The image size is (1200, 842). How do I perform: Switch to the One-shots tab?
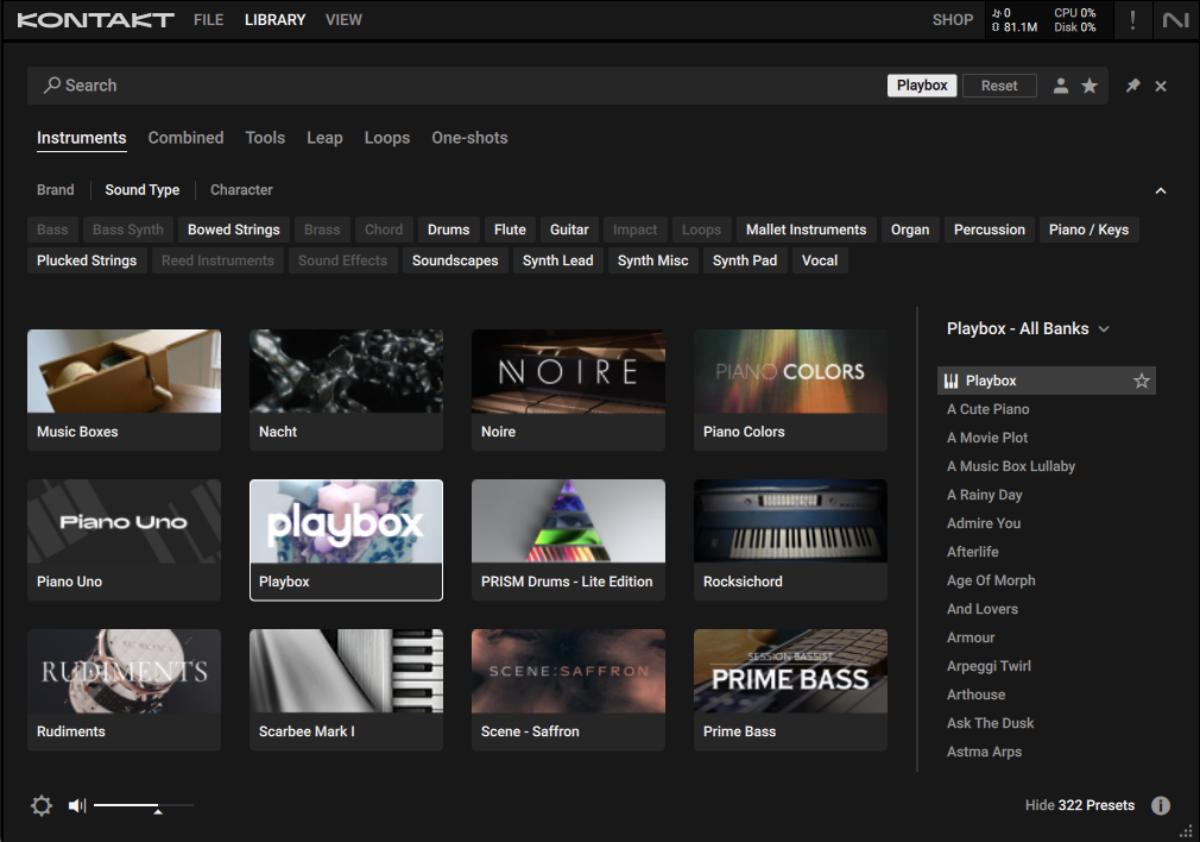coord(470,138)
